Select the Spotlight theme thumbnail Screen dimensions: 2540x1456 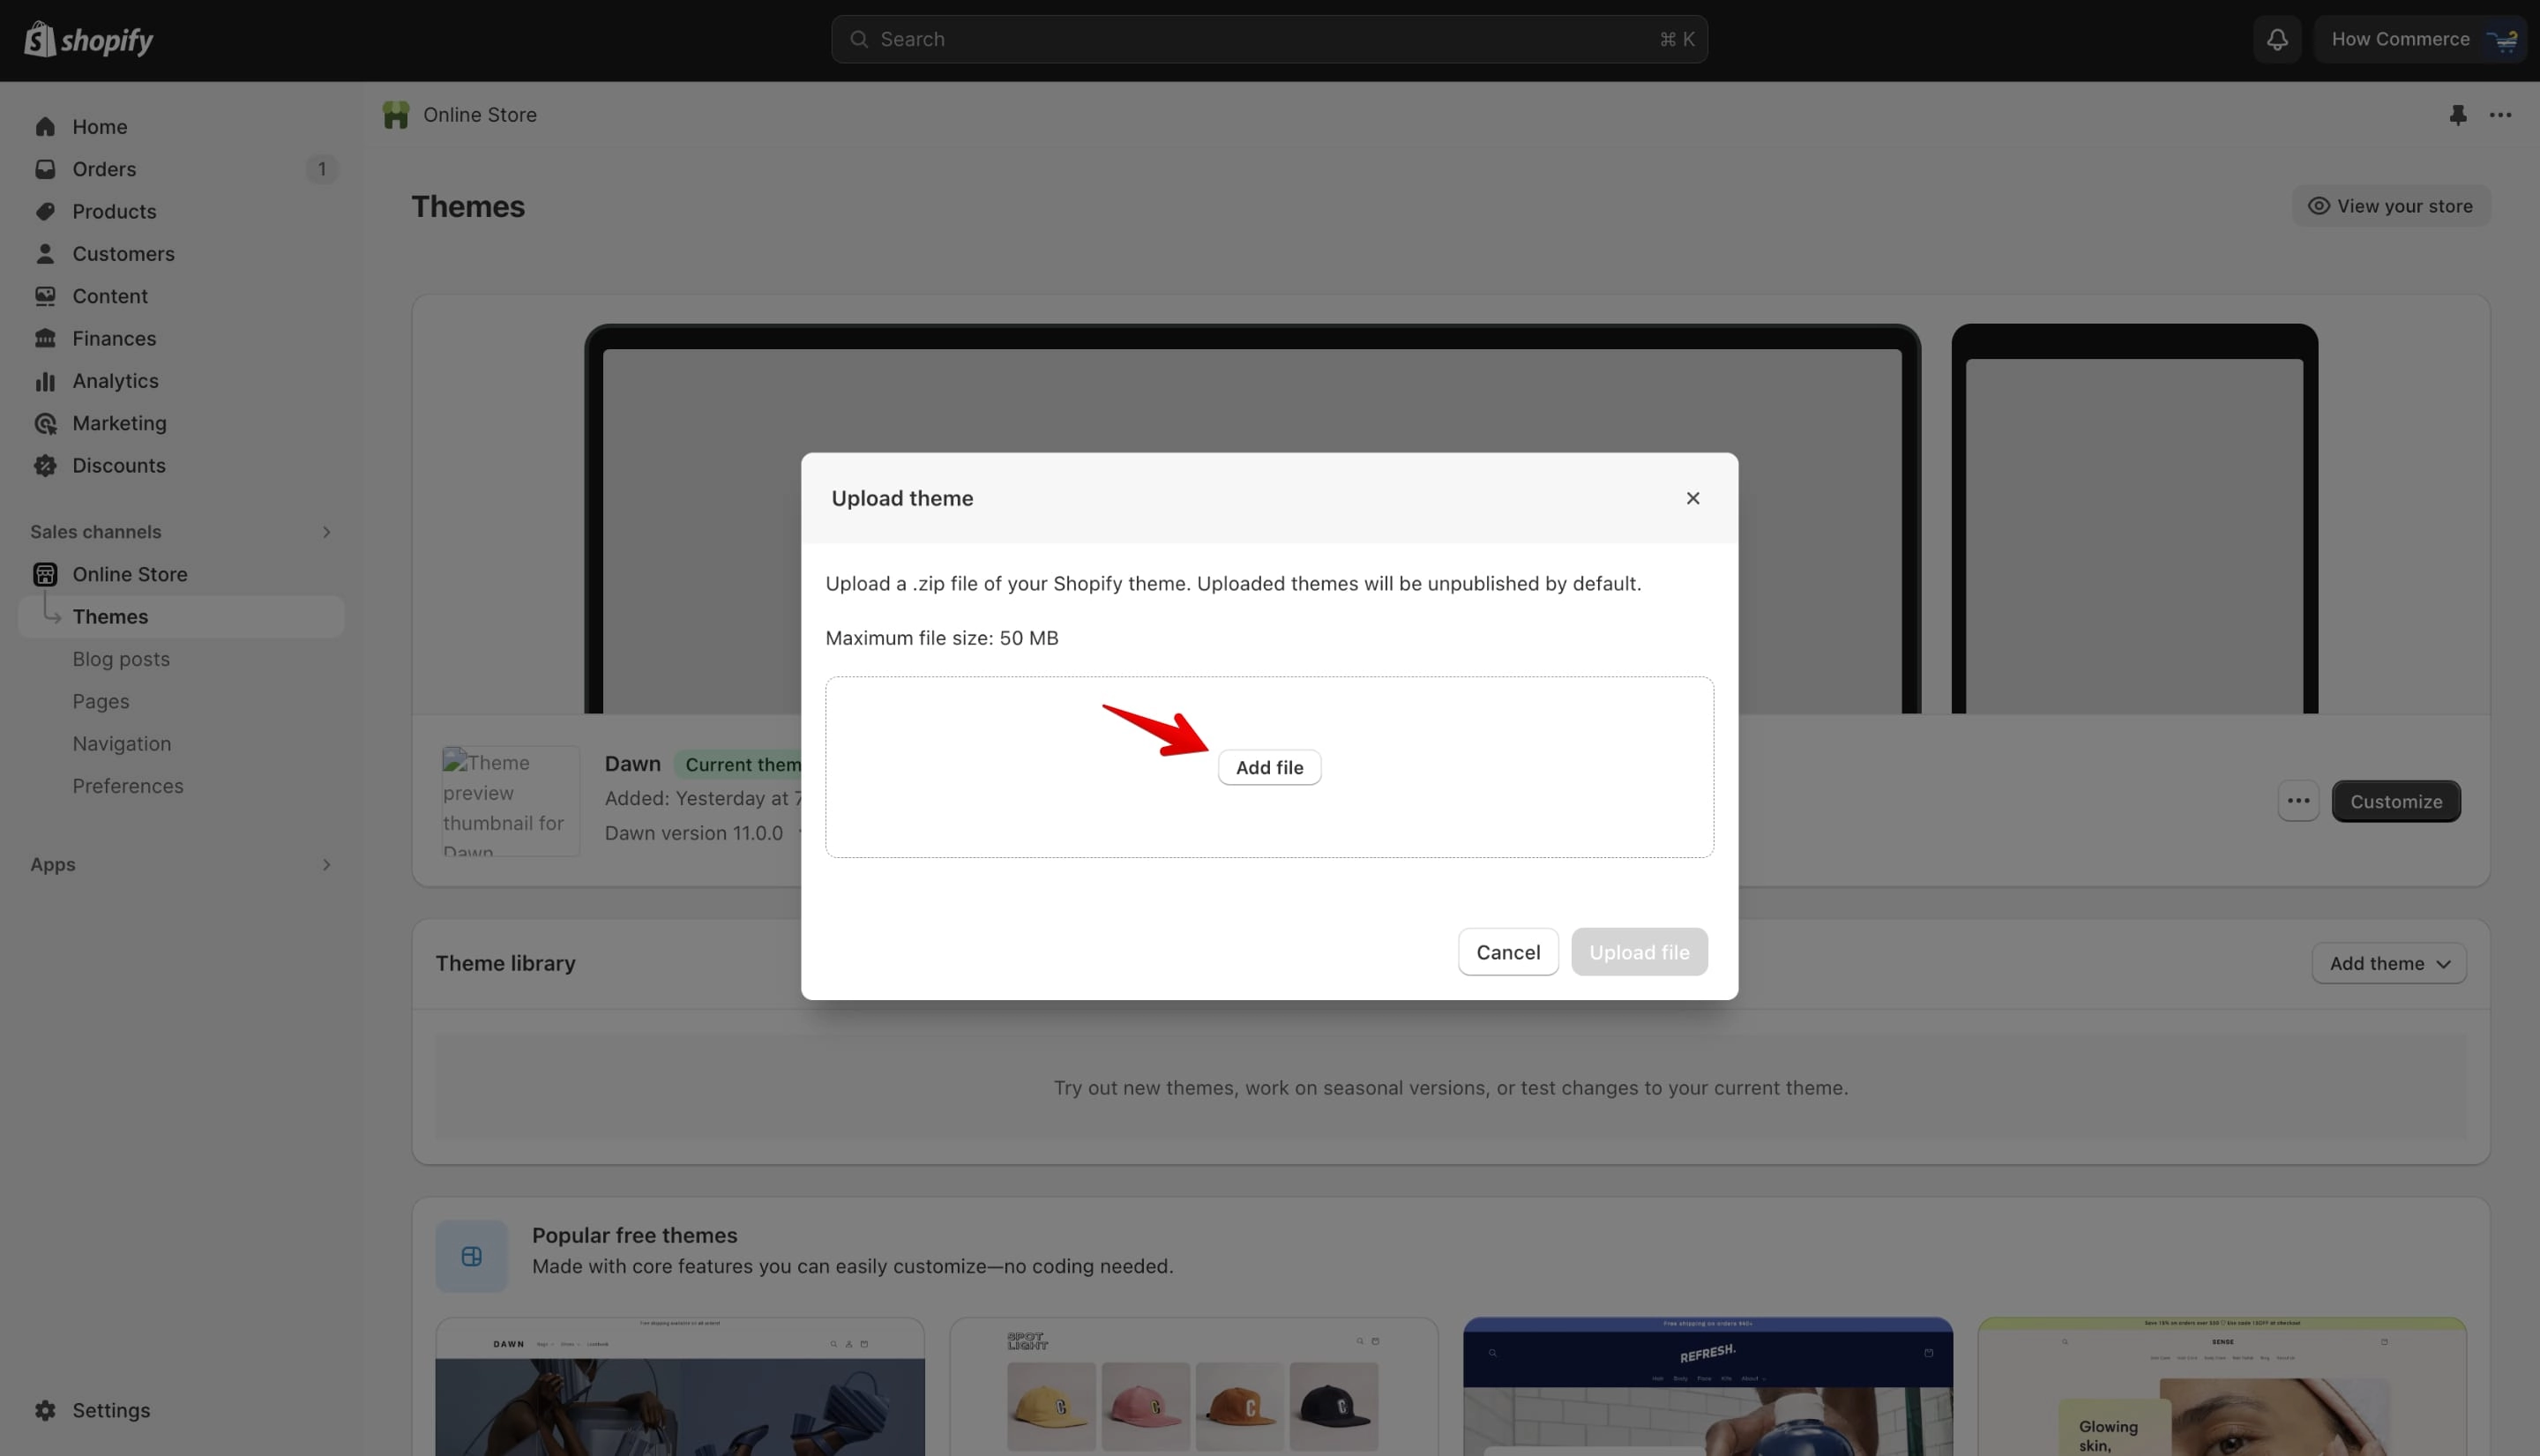click(x=1194, y=1387)
